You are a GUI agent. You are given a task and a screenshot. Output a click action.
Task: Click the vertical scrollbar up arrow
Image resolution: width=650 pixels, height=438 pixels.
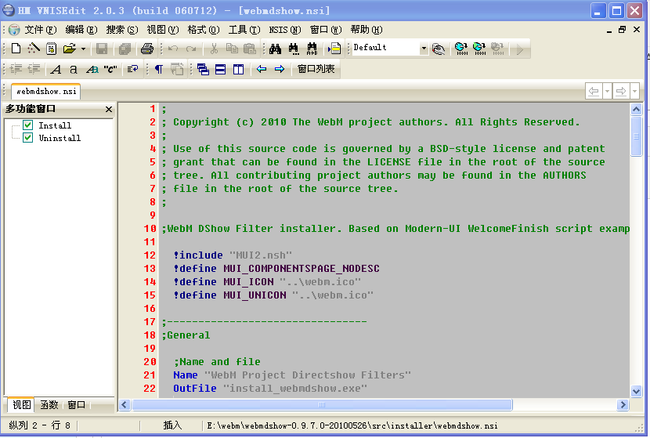(636, 109)
